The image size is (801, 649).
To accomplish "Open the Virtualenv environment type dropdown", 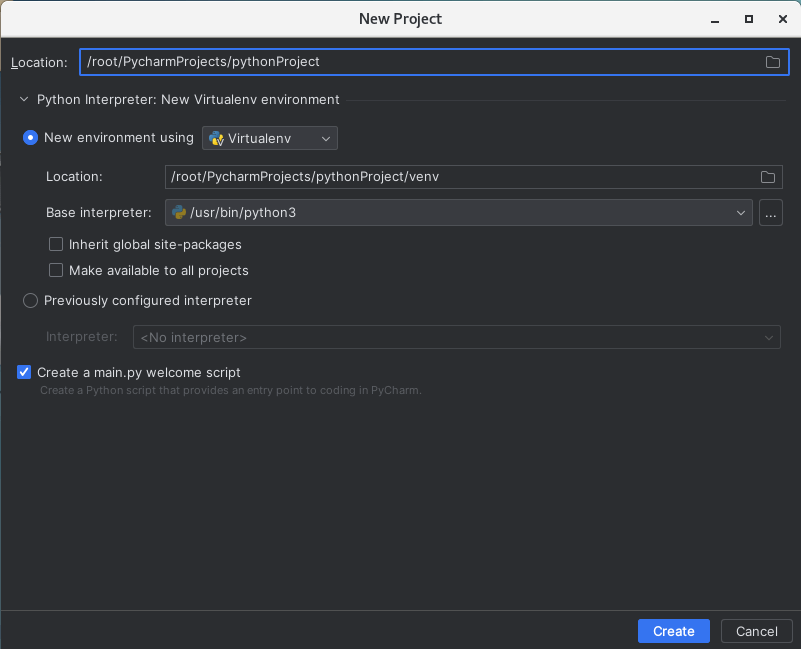I will pyautogui.click(x=270, y=138).
